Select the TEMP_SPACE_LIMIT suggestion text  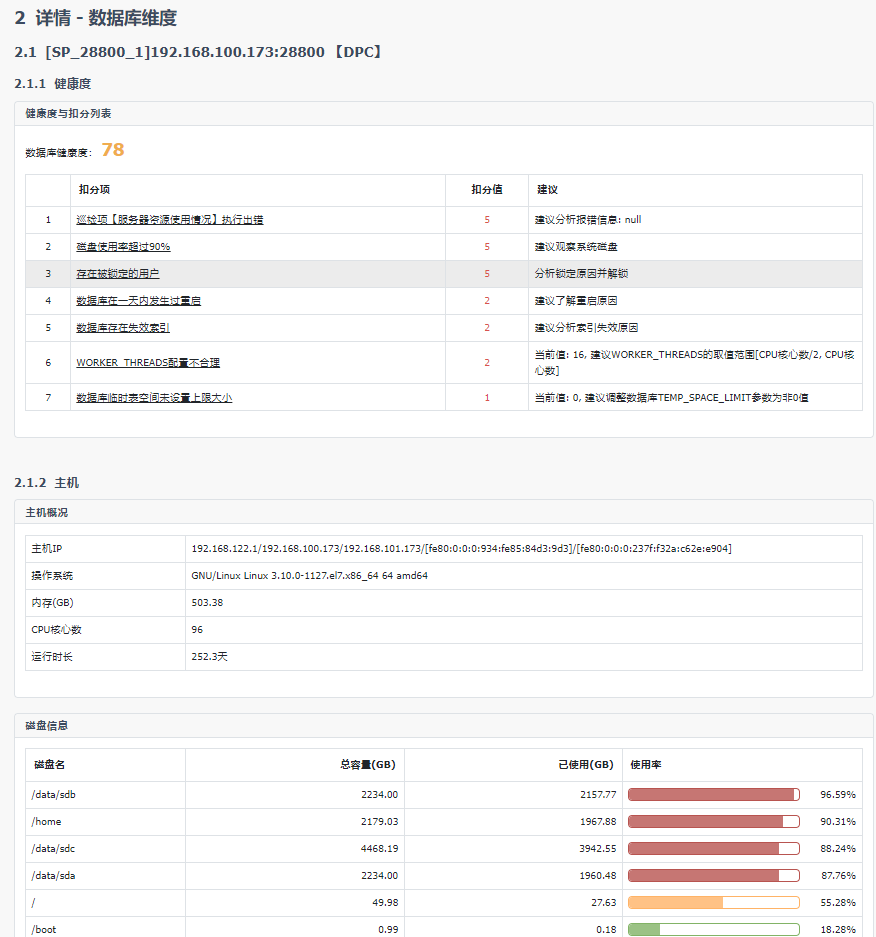672,397
